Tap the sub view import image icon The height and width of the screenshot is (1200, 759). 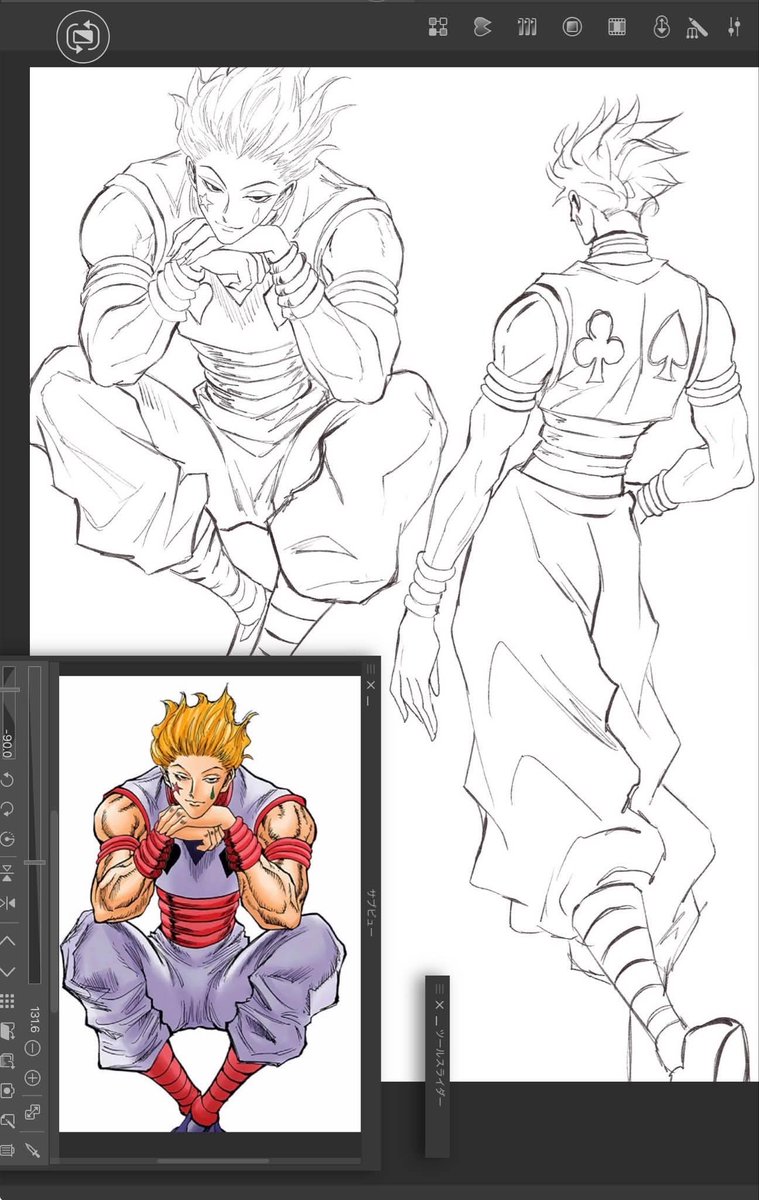(x=7, y=1030)
